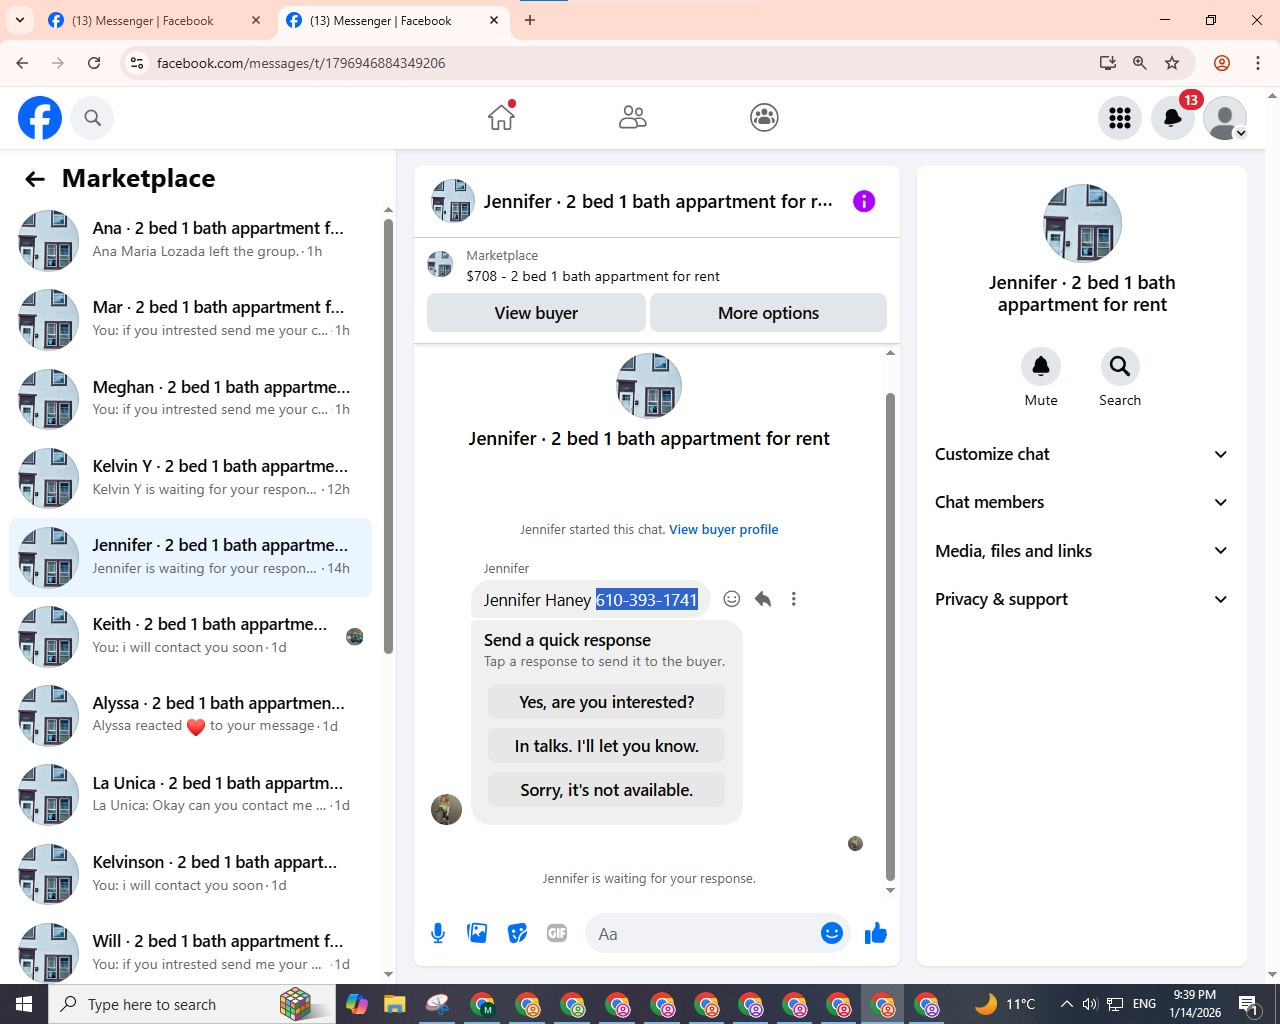Click the Facebook search magnifier icon

tap(92, 118)
